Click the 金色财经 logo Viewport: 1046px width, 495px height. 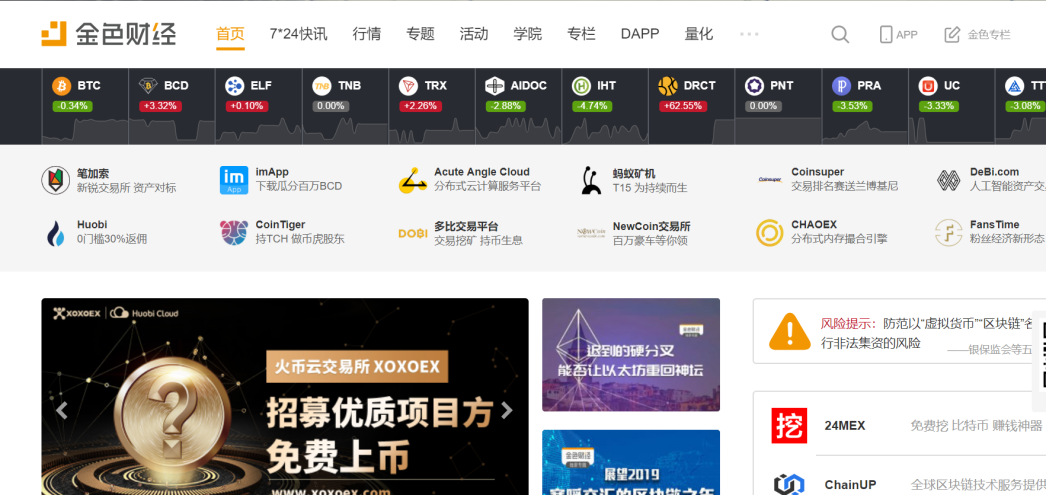click(x=108, y=33)
